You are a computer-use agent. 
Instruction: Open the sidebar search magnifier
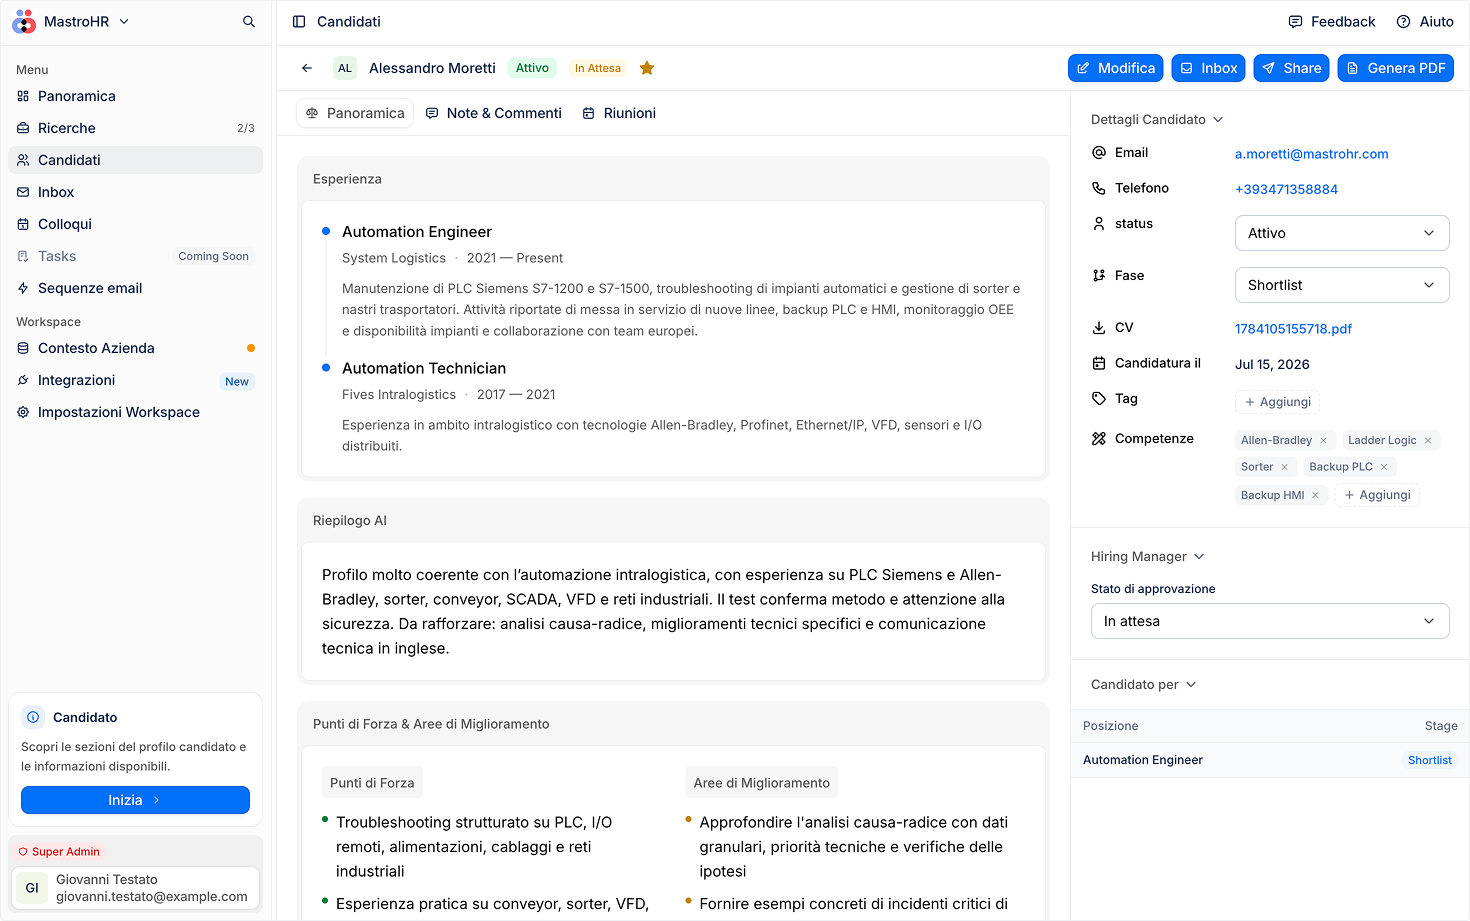coord(249,22)
